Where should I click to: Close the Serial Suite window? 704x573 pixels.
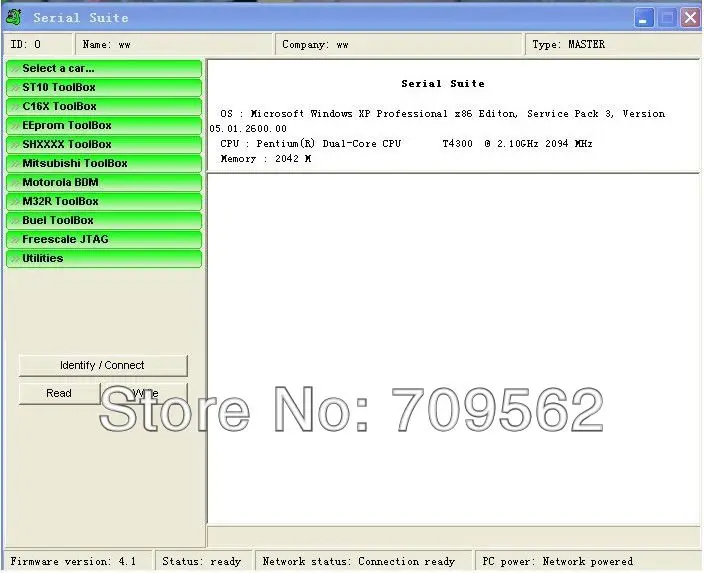click(x=691, y=18)
